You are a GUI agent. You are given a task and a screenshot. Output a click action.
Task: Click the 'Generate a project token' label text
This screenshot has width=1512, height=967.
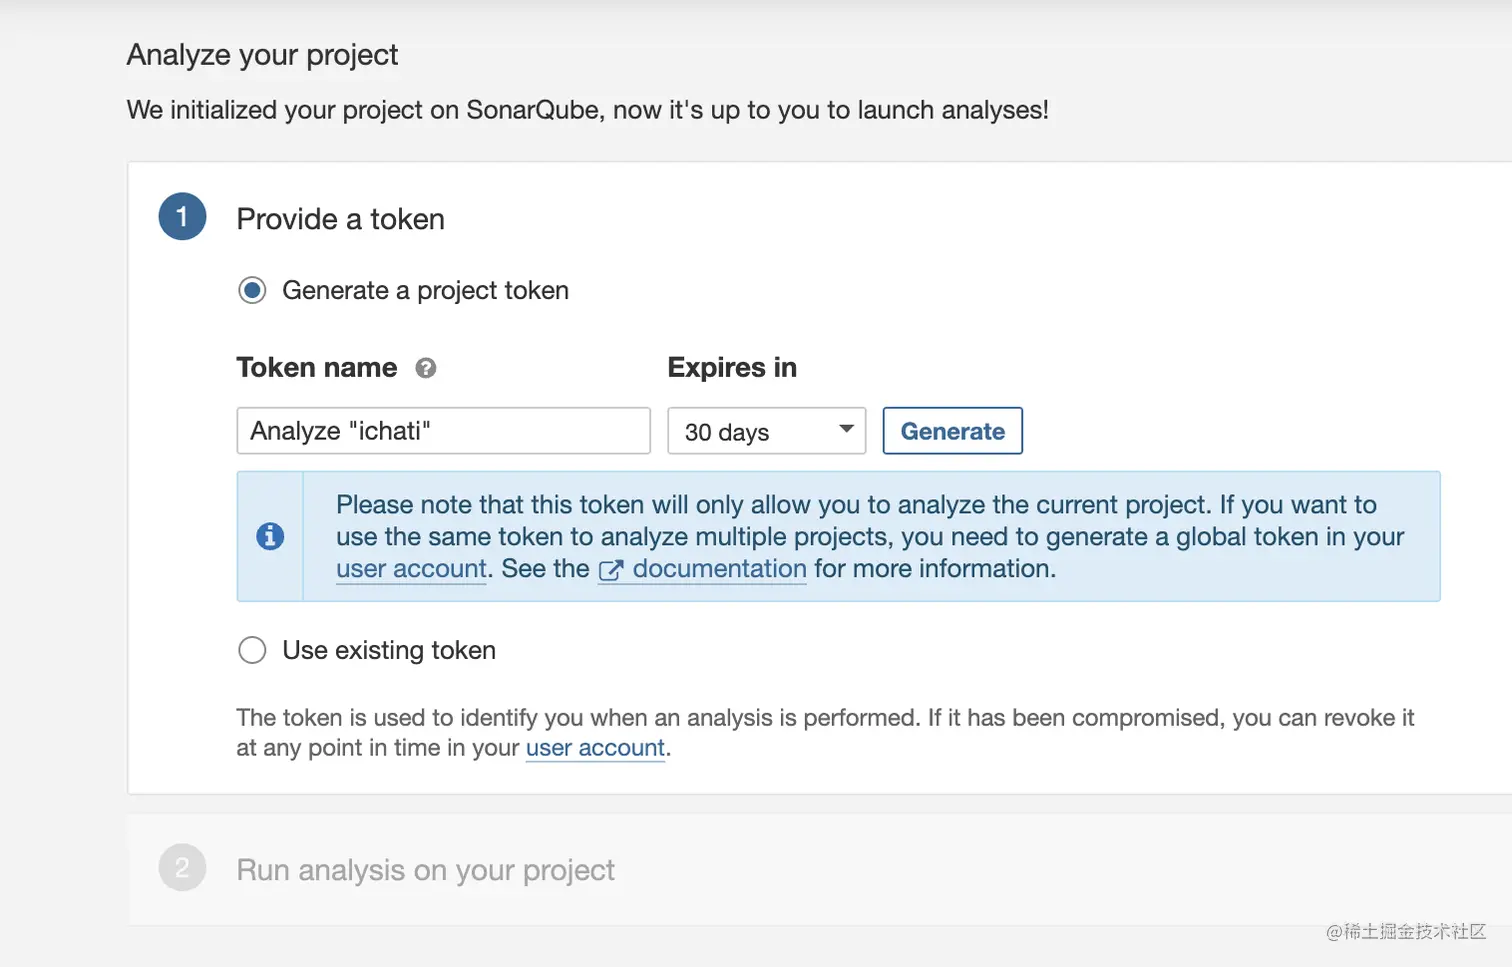click(425, 291)
